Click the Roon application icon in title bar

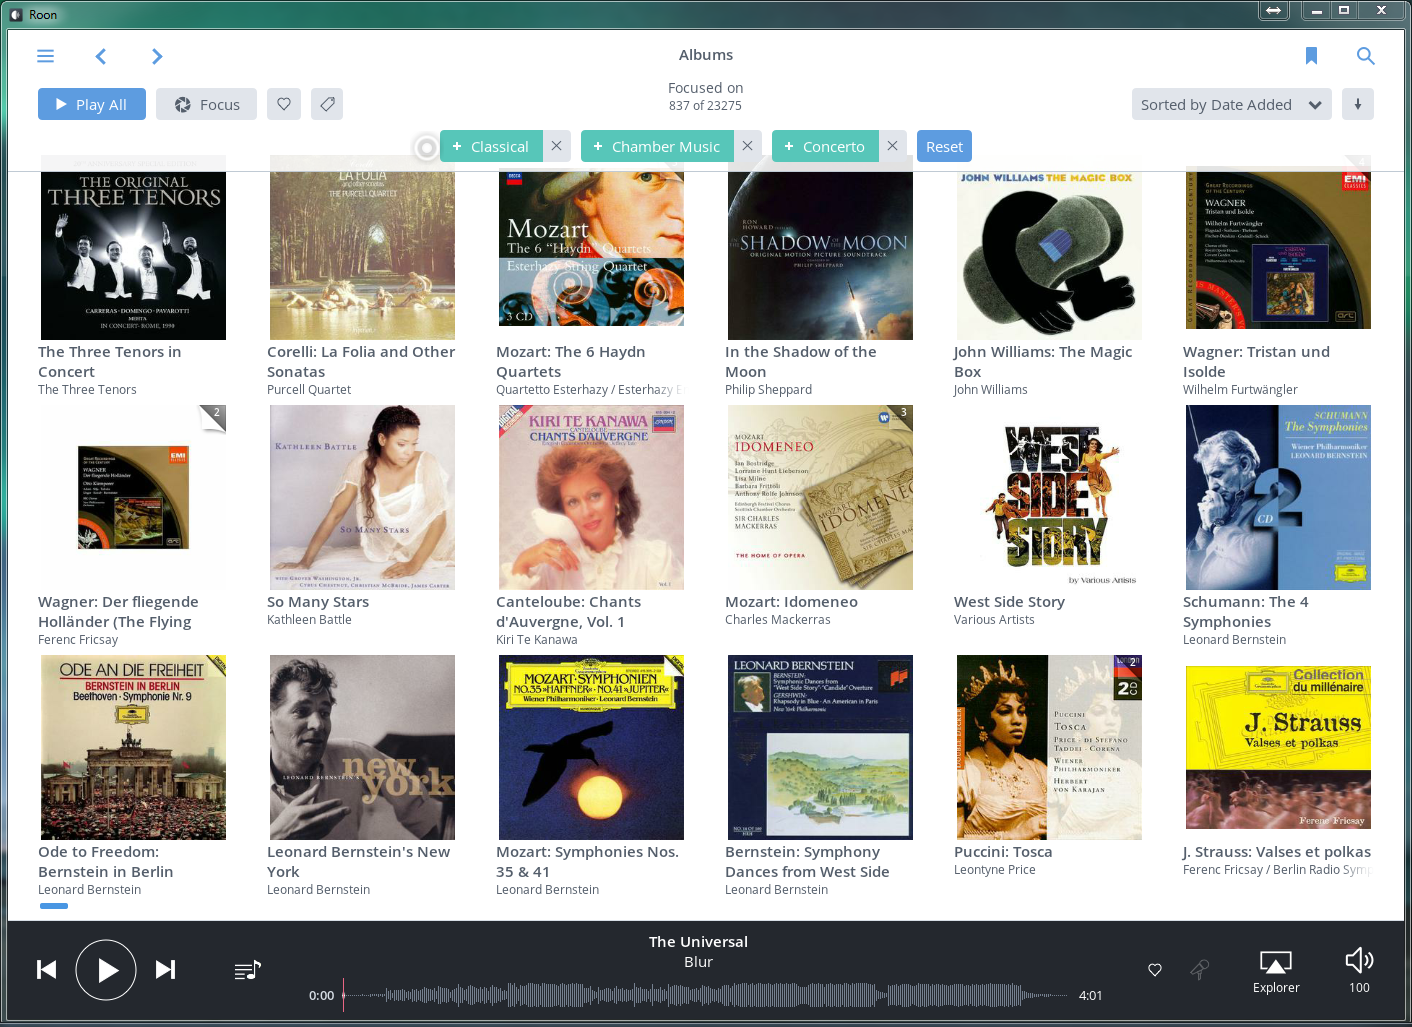pyautogui.click(x=16, y=14)
